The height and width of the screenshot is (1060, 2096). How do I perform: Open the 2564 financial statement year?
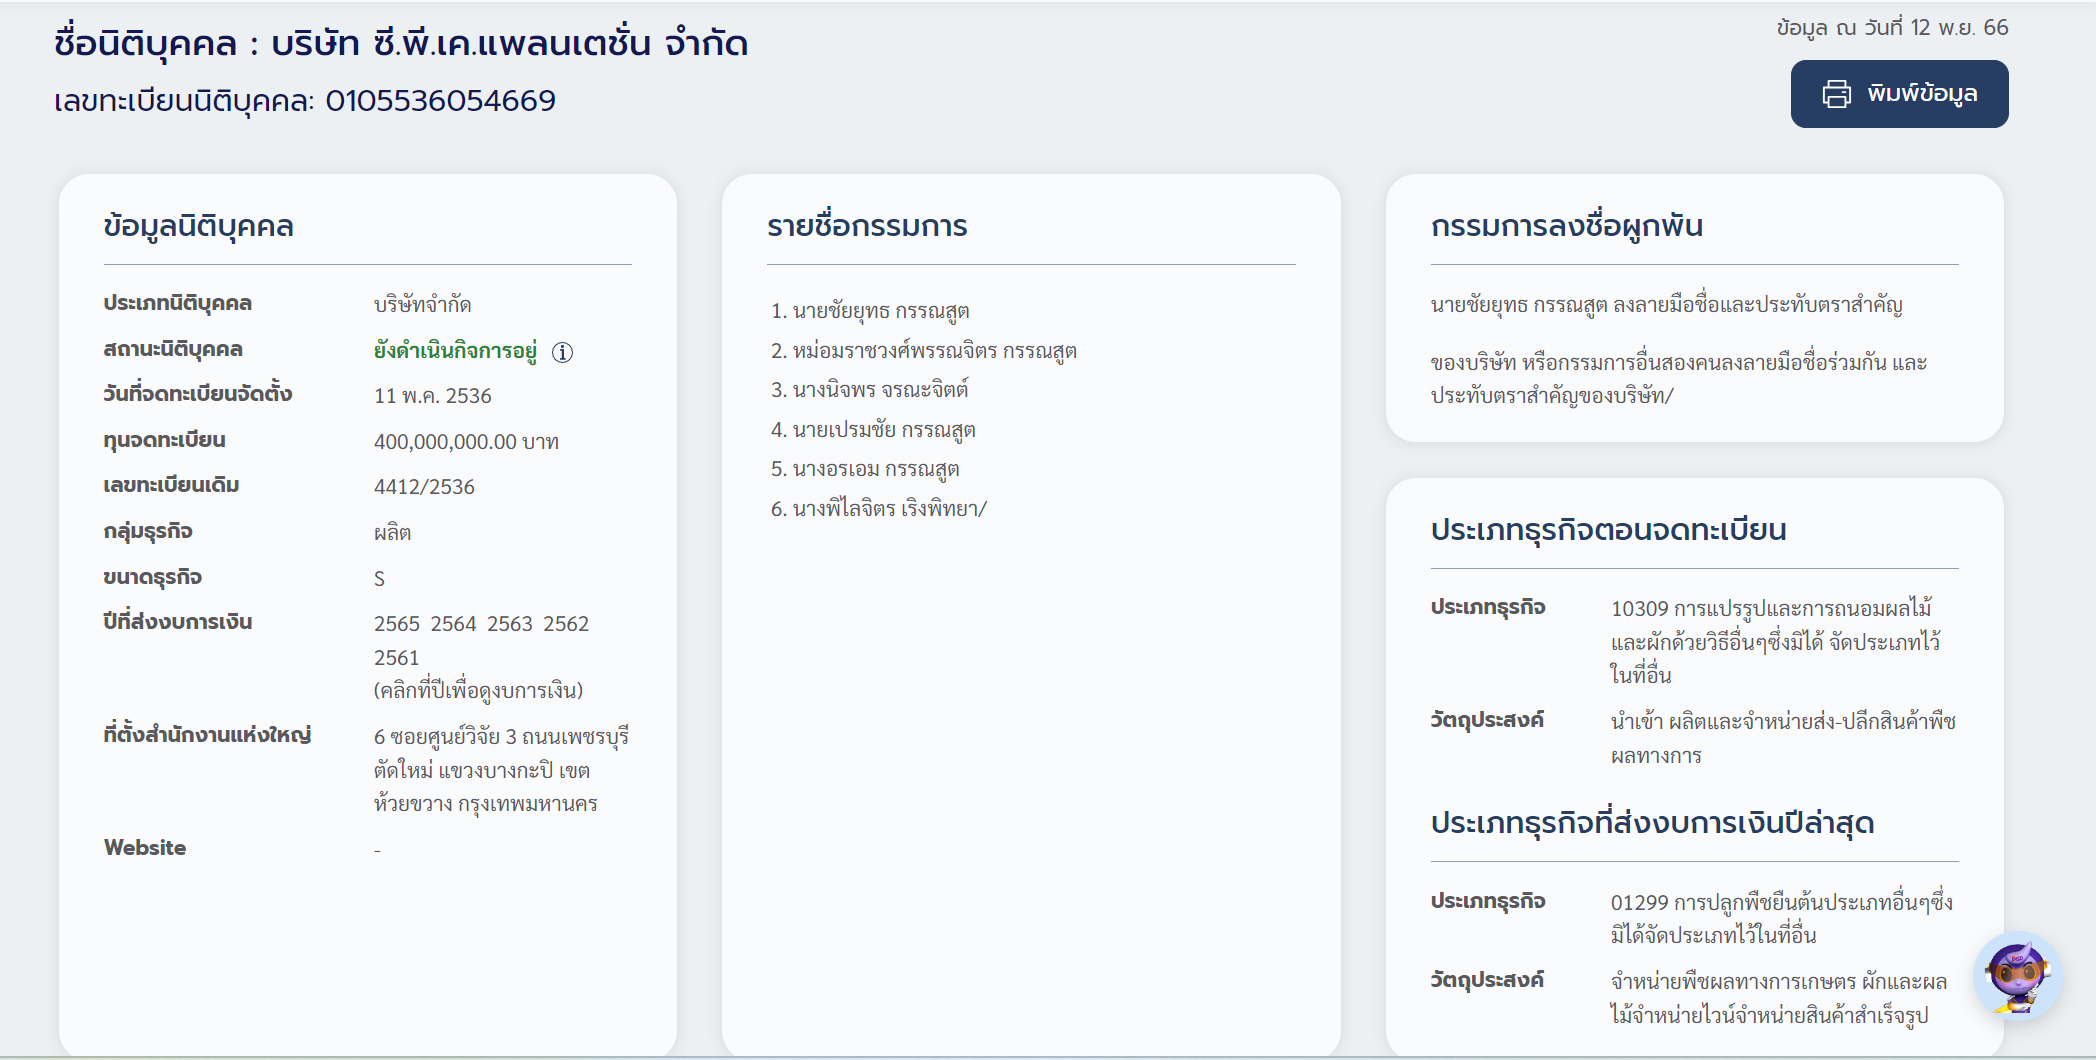(x=453, y=624)
